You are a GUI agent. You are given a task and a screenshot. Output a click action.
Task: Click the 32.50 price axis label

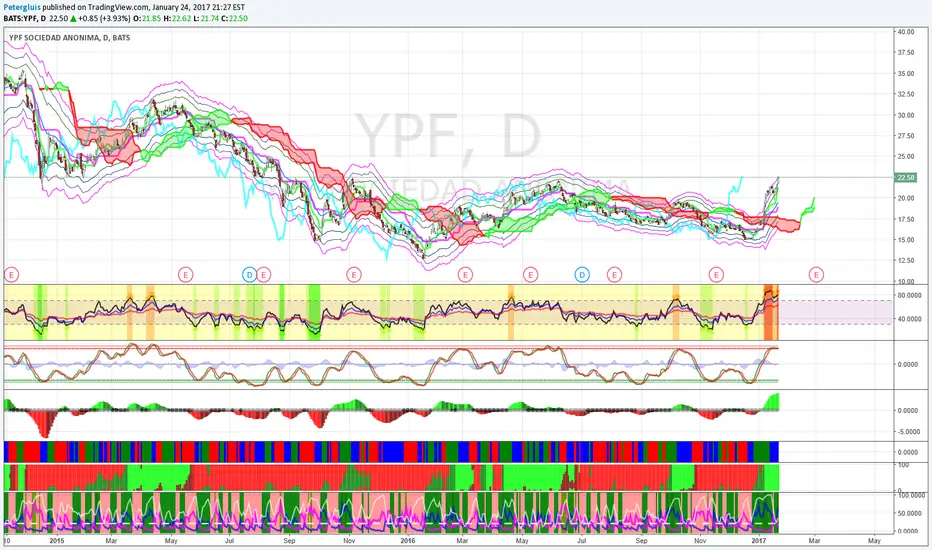[x=906, y=95]
